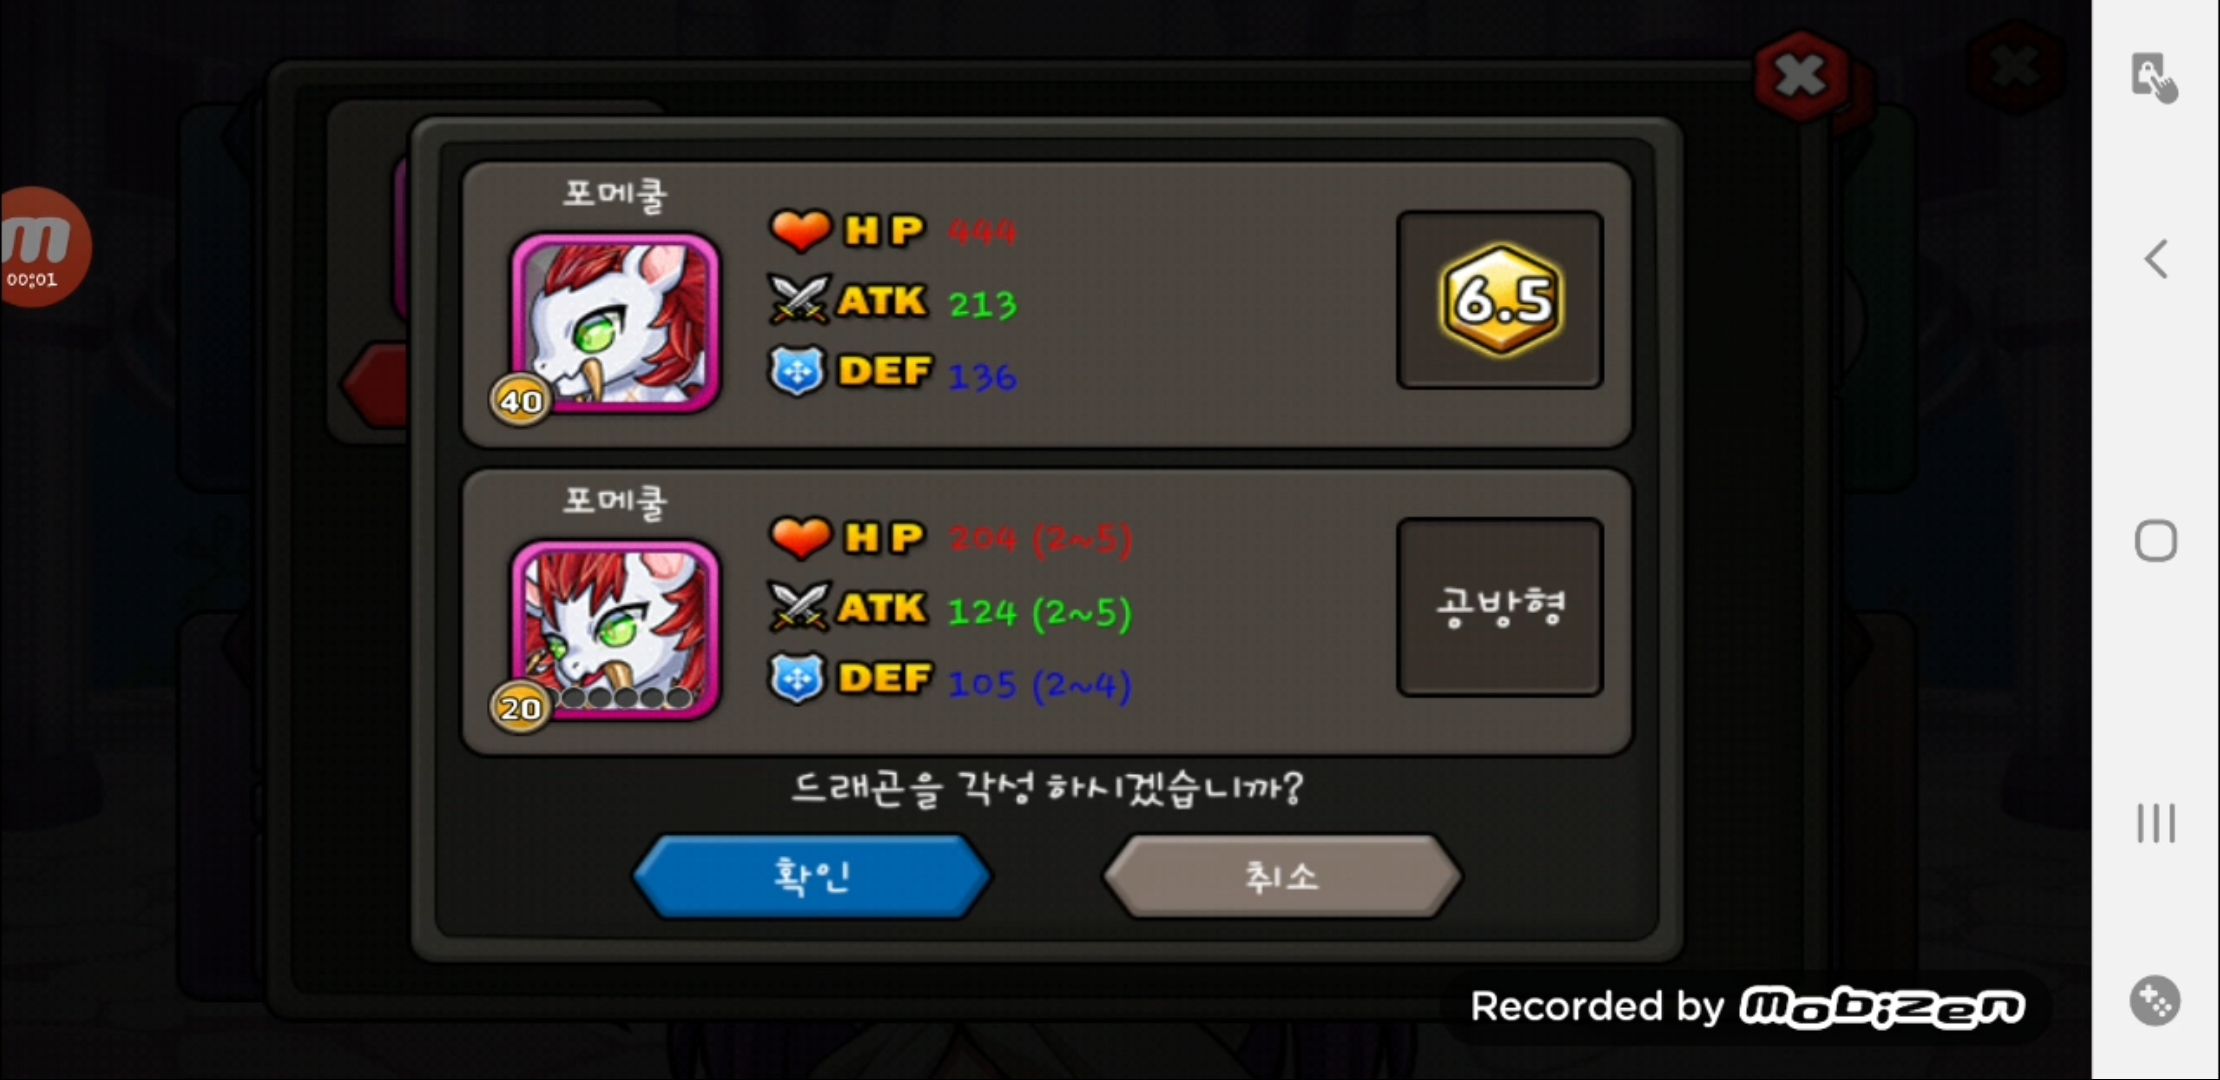This screenshot has height=1080, width=2220.
Task: Tap the level 20 포메쿨 dragon portrait
Action: coord(615,630)
